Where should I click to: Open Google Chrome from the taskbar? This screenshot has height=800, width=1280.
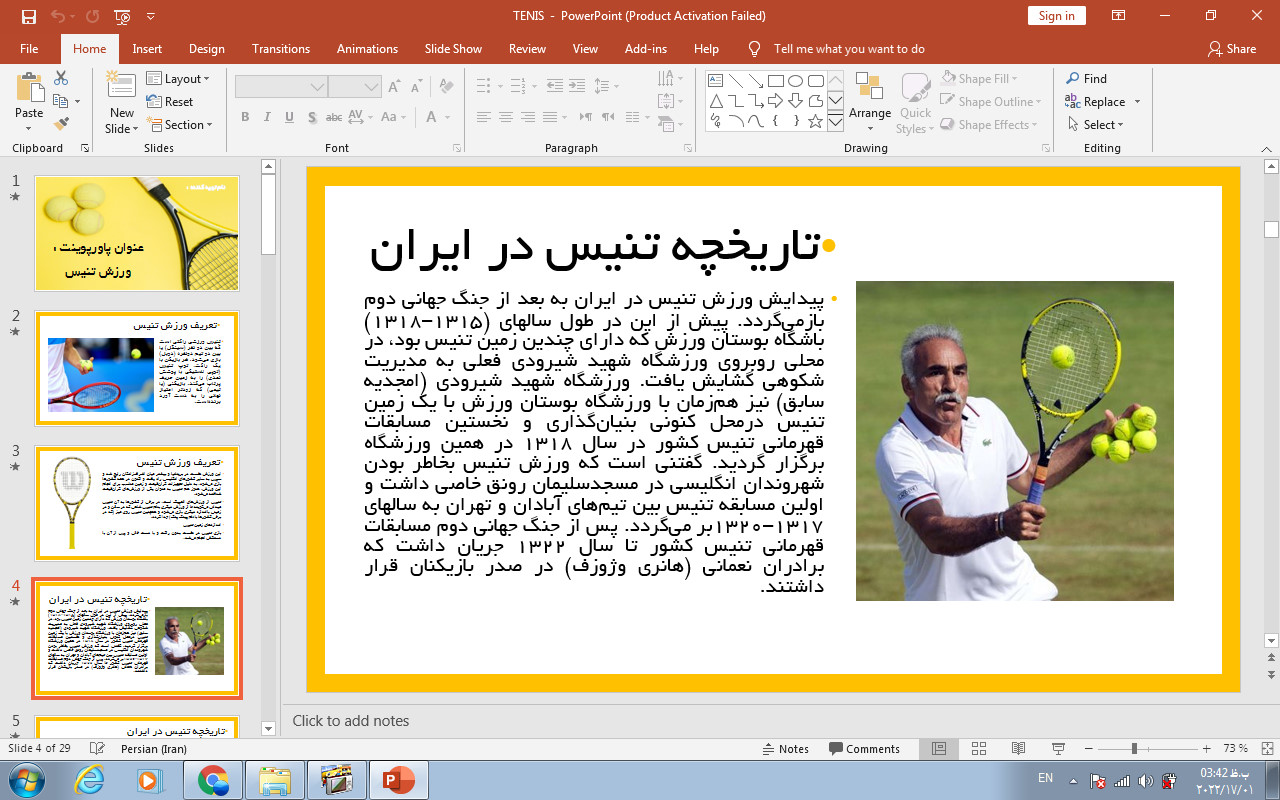tap(213, 780)
